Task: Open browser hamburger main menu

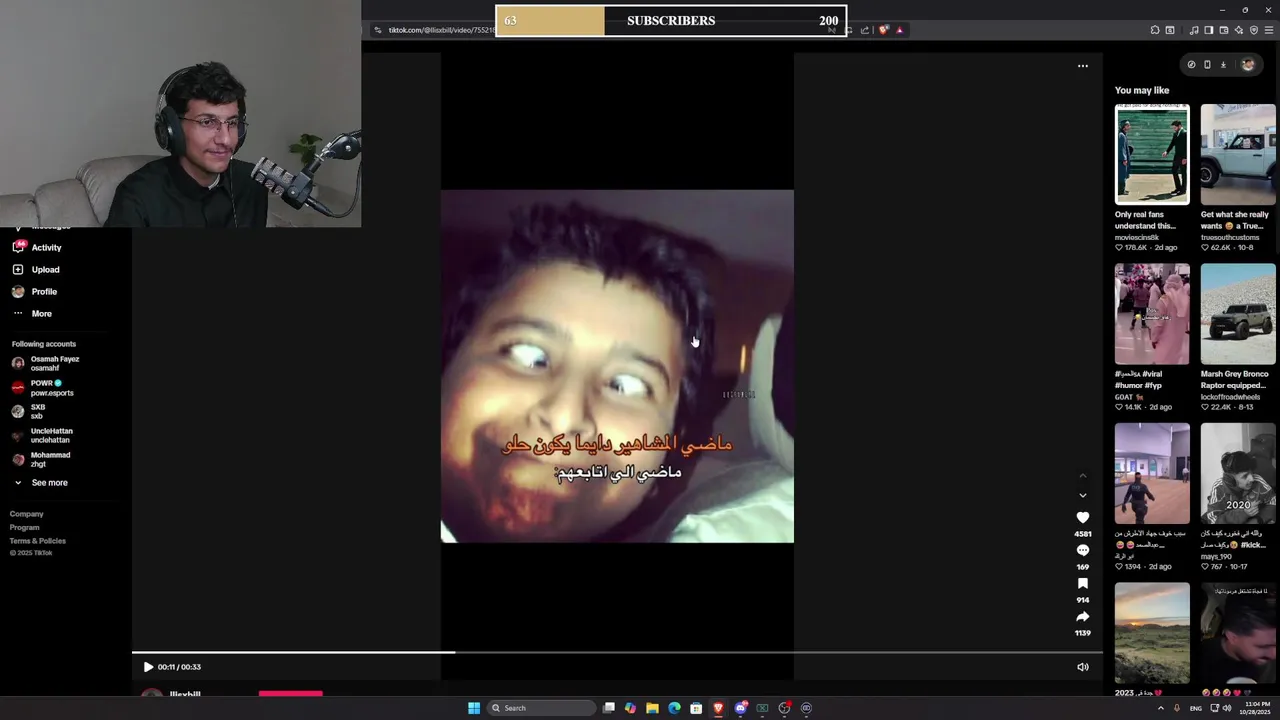Action: 1270,30
